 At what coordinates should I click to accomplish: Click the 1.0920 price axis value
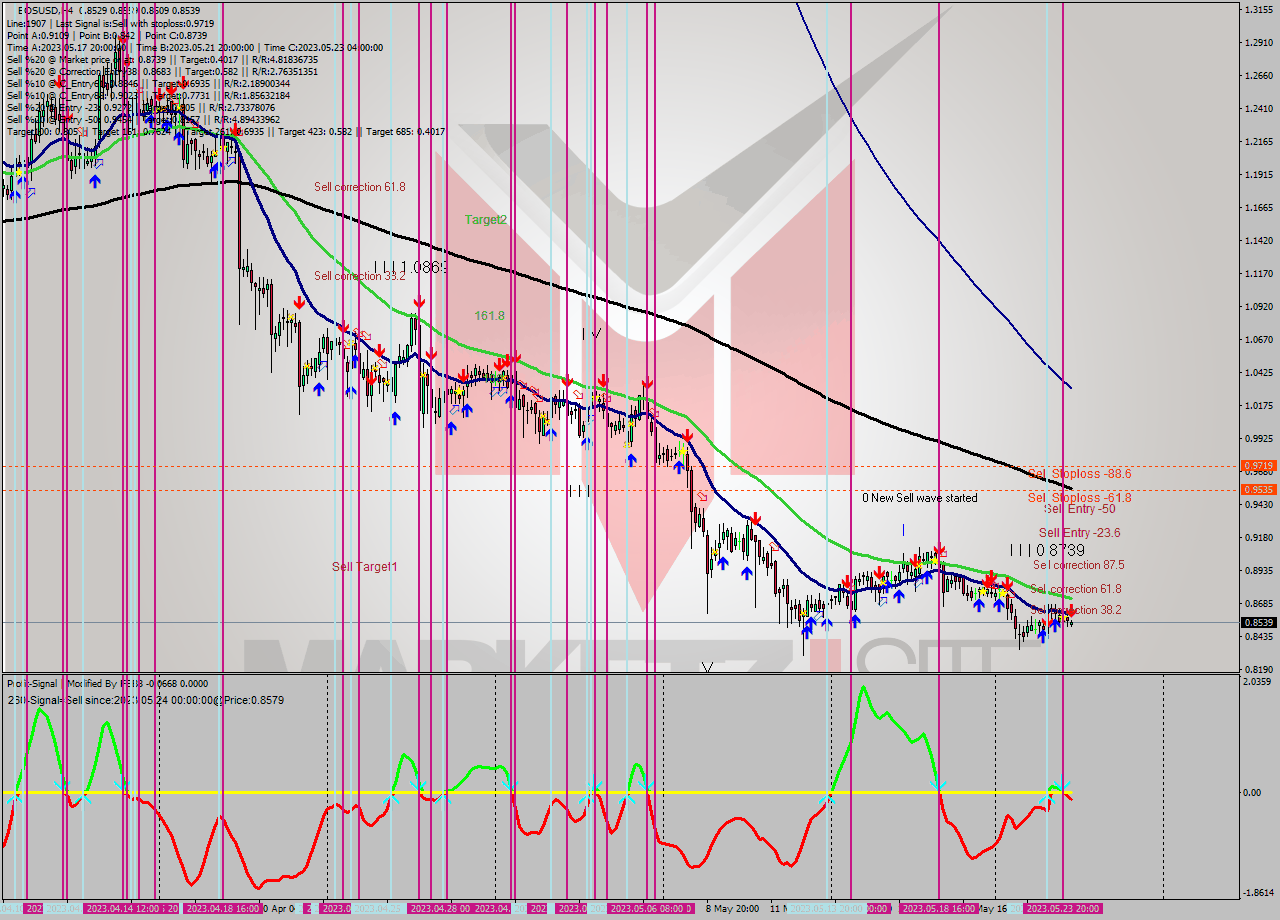pos(1258,306)
